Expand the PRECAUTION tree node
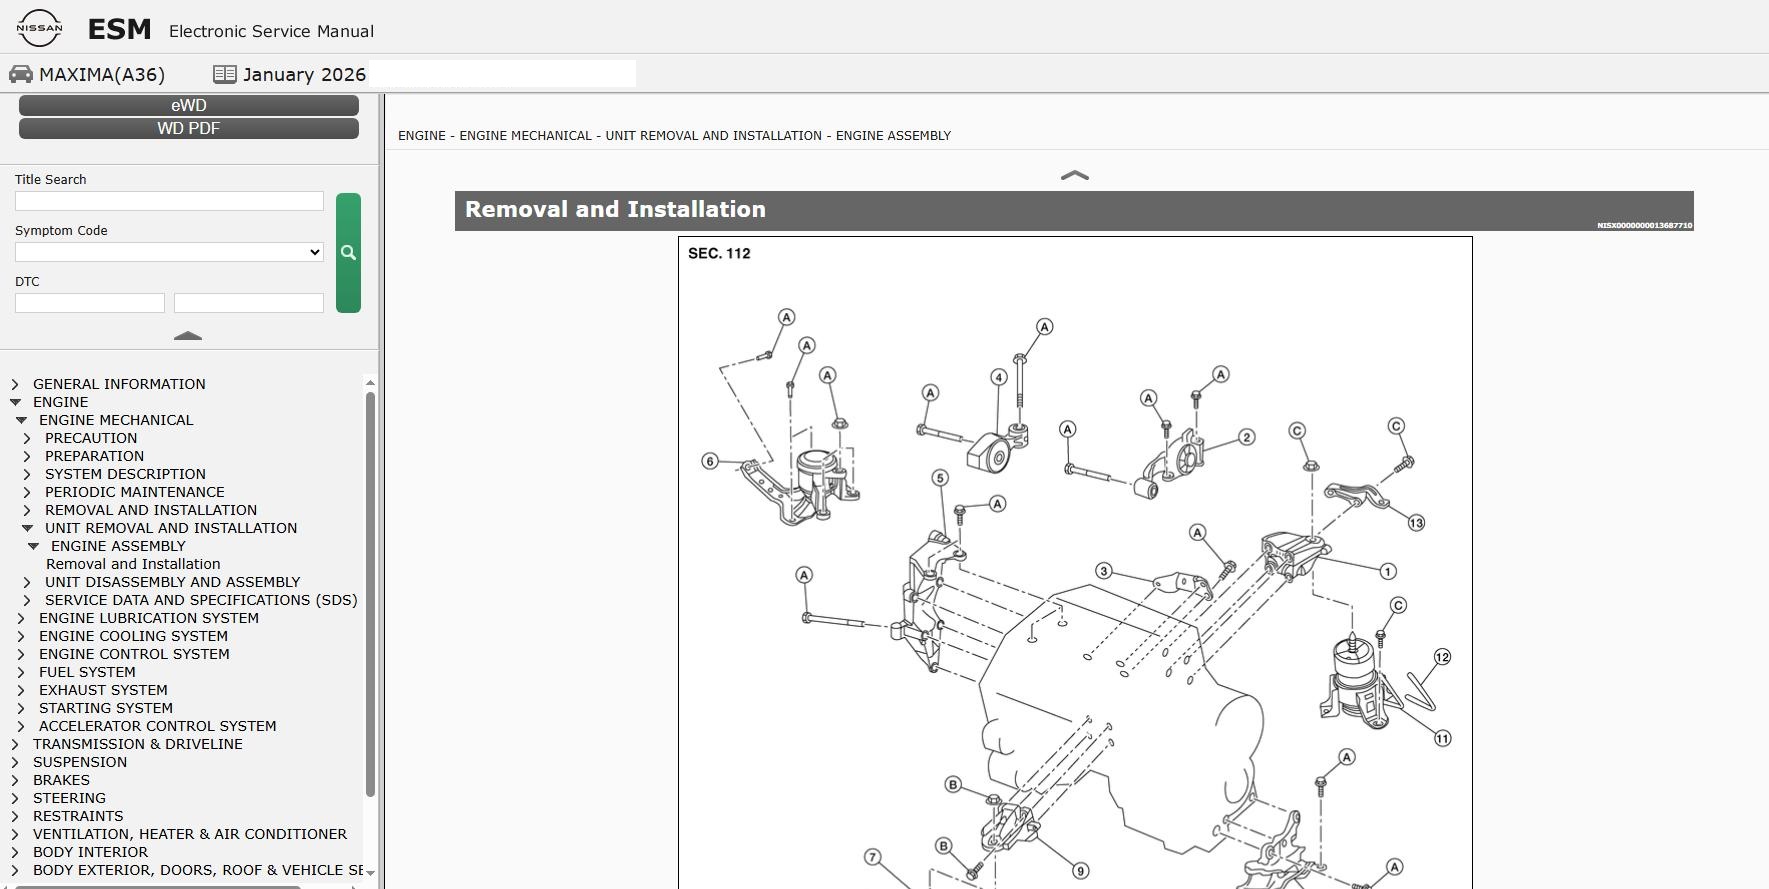This screenshot has height=889, width=1769. tap(27, 438)
